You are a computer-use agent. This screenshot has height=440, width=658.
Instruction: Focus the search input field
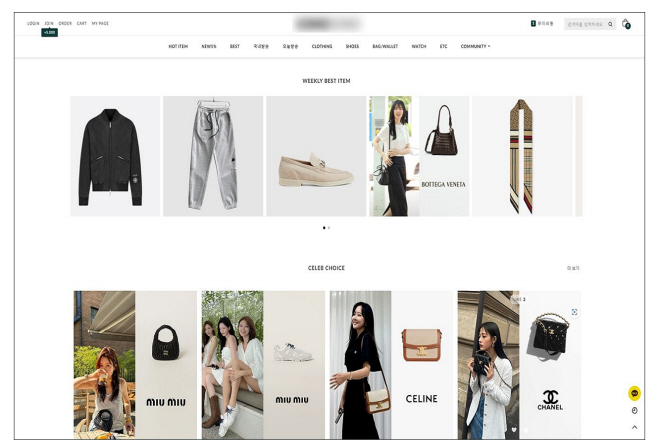[585, 23]
